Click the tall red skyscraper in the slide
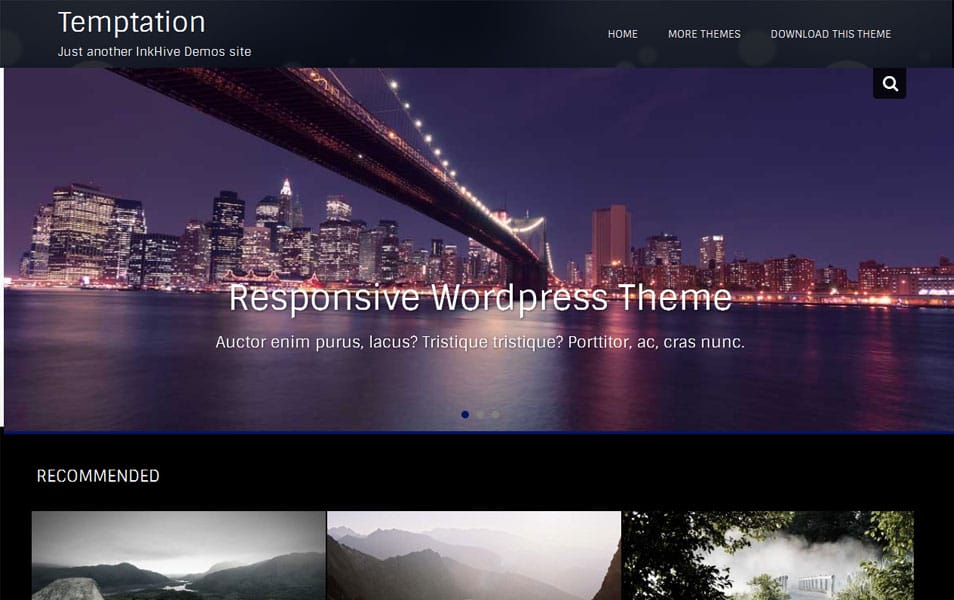The width and height of the screenshot is (954, 600). (x=610, y=240)
